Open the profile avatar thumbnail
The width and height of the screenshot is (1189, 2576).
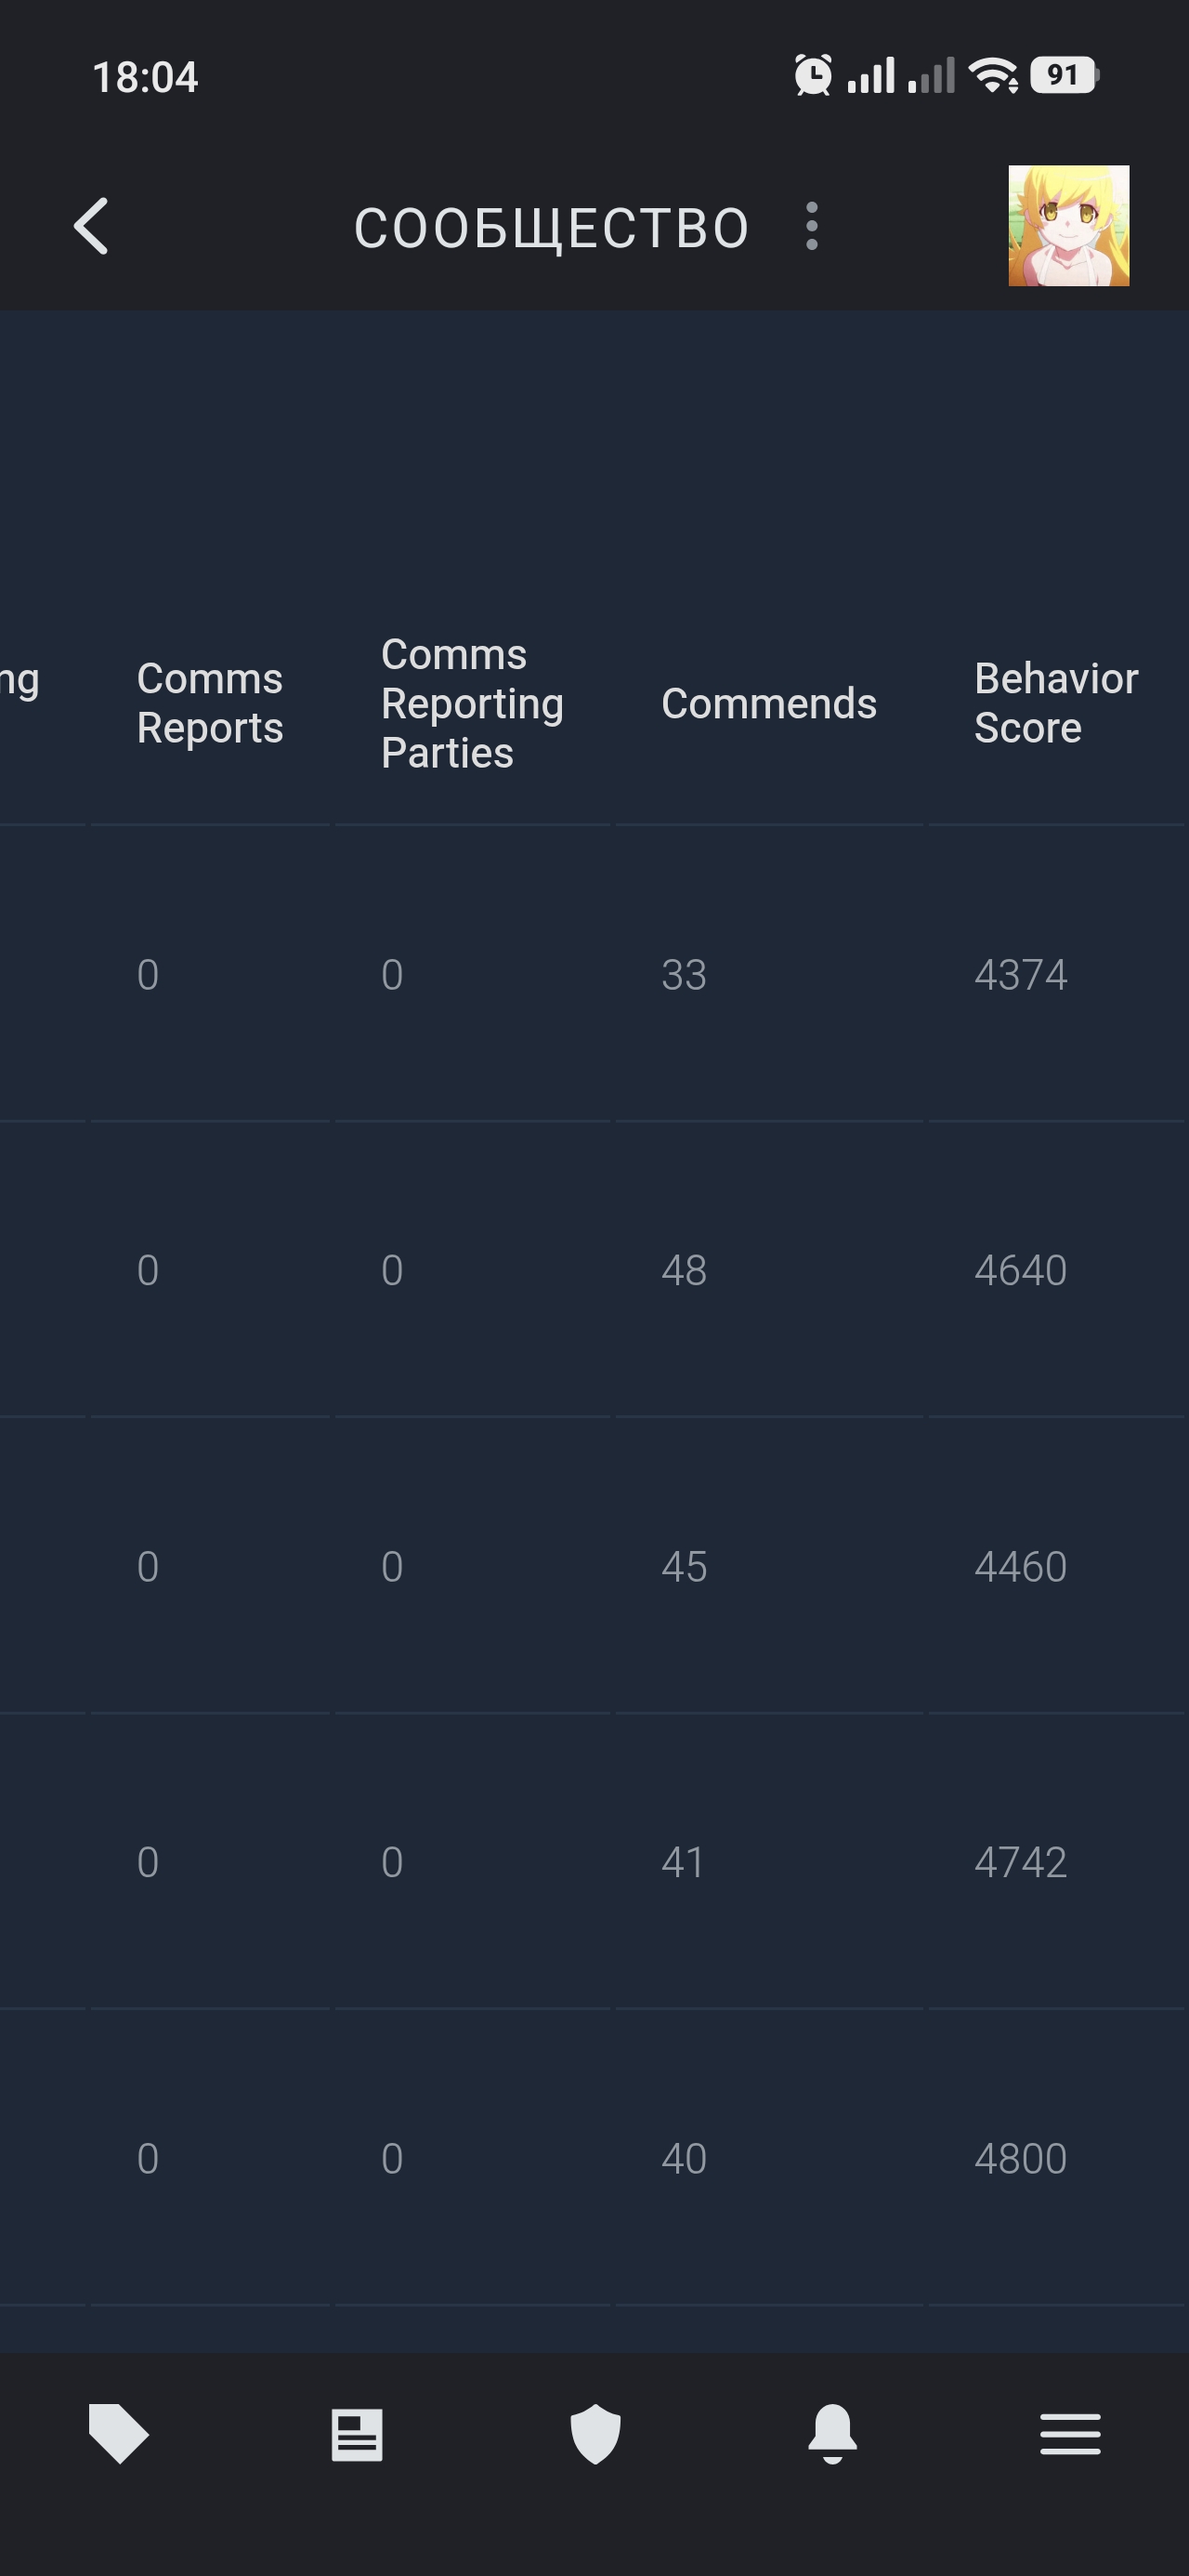[1068, 226]
